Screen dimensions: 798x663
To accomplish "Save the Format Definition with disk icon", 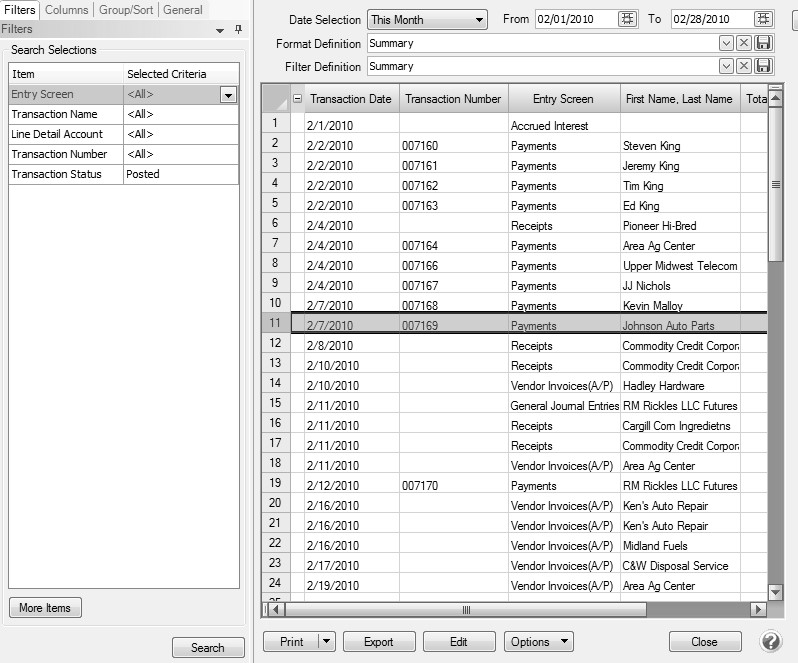I will [x=764, y=43].
